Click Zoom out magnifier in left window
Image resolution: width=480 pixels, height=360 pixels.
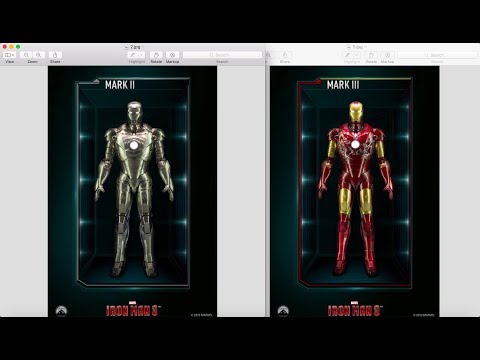click(26, 55)
